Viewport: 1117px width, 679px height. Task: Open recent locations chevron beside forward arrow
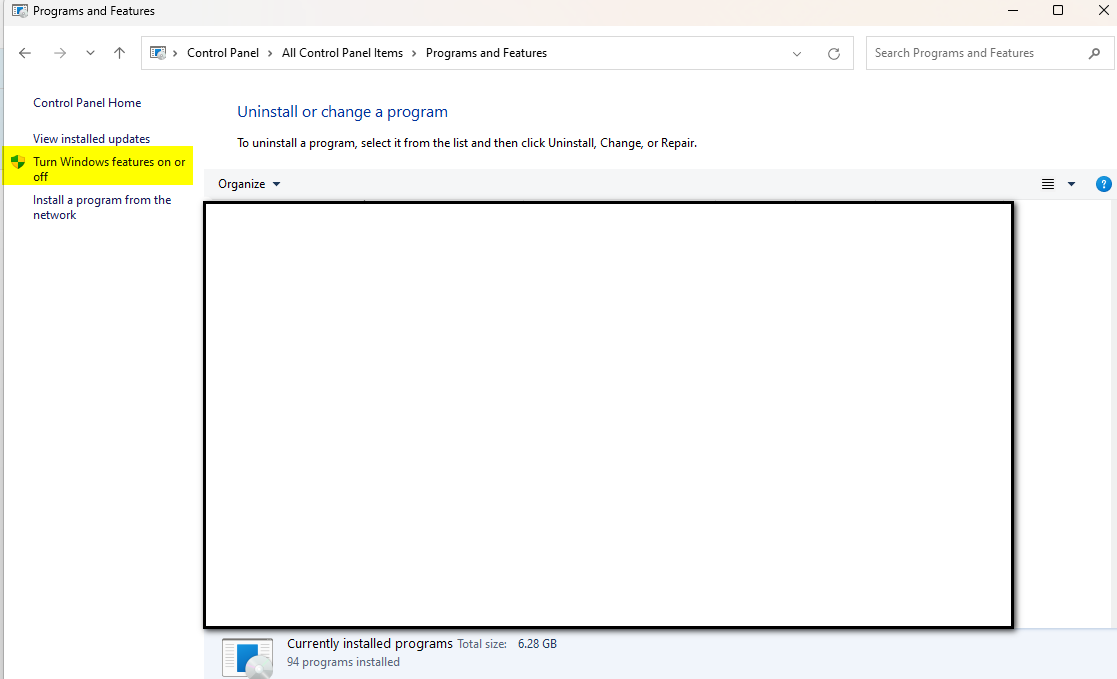(90, 53)
